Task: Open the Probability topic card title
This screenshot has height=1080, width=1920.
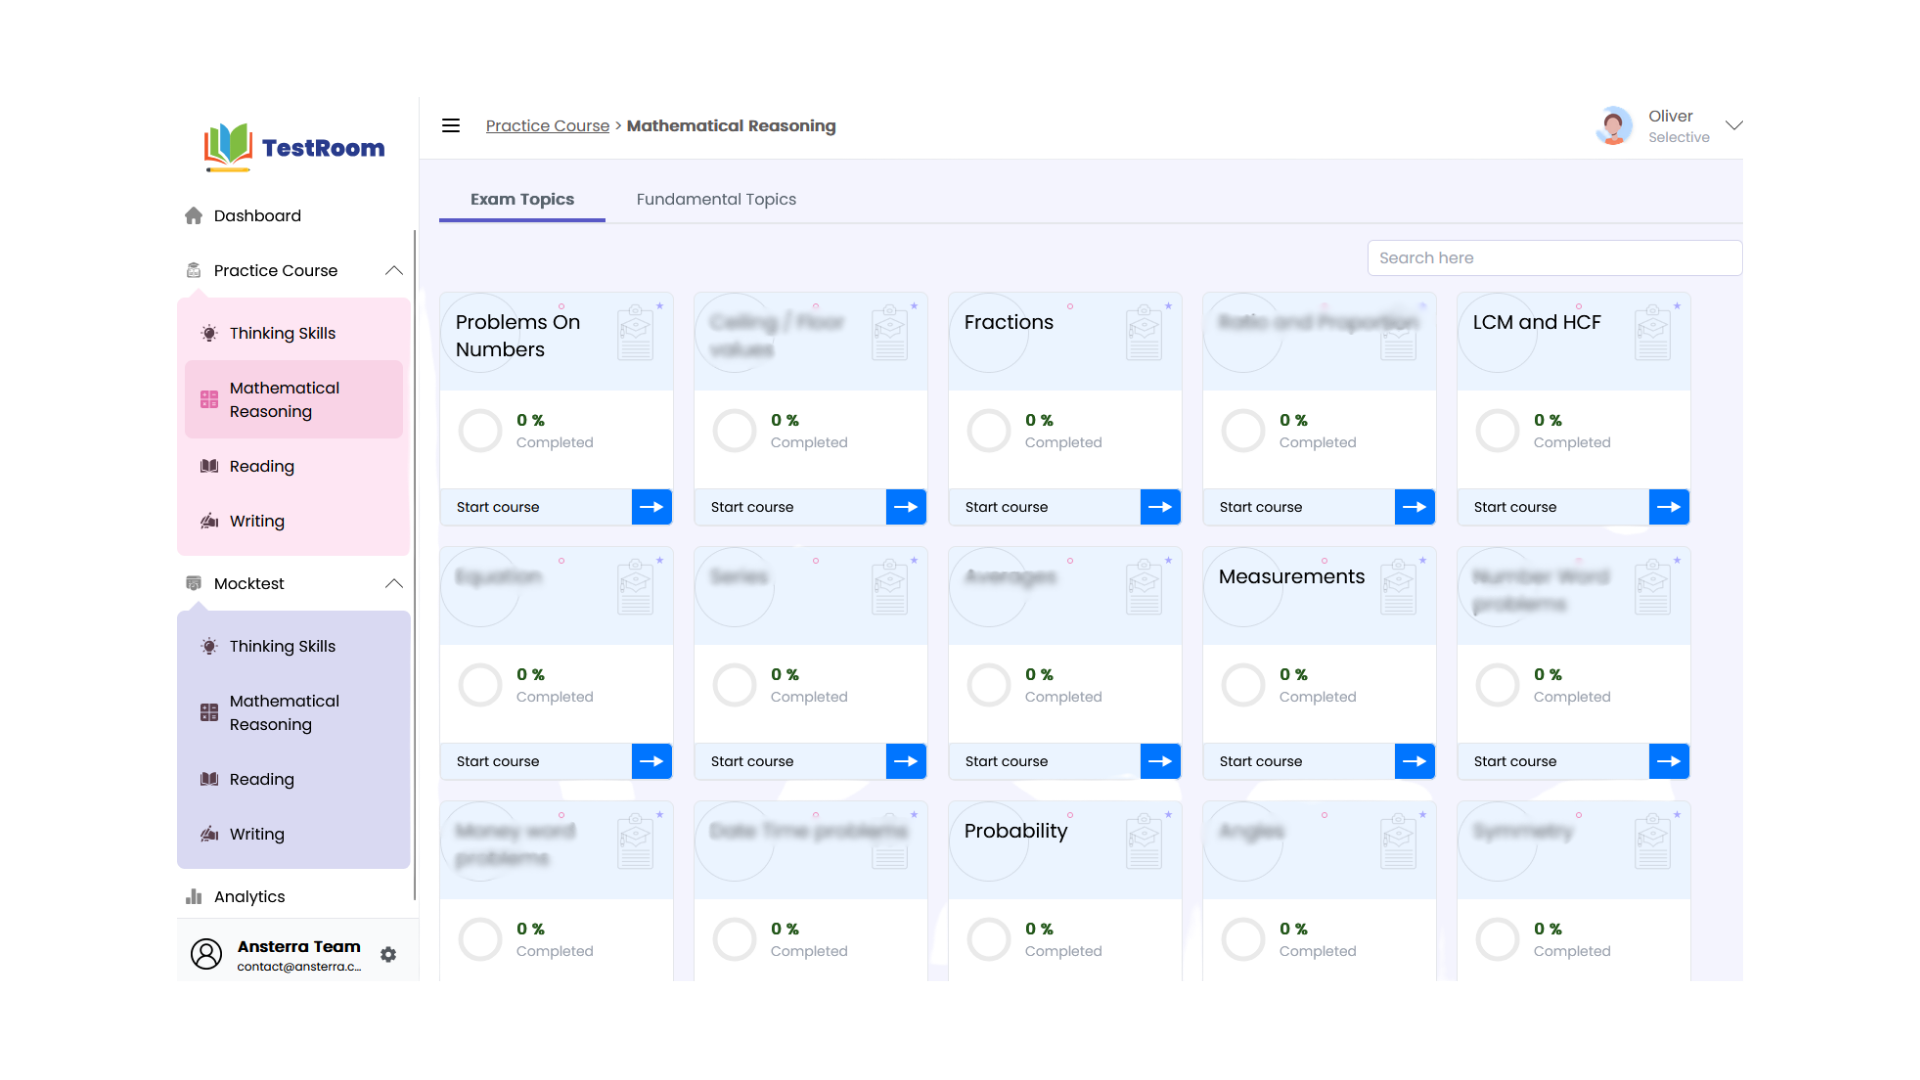Action: [1015, 831]
